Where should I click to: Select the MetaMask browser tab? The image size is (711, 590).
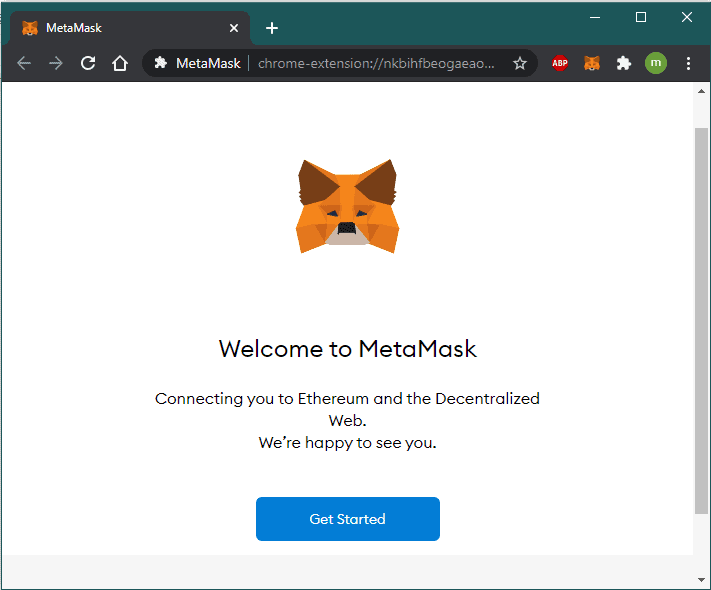coord(129,28)
